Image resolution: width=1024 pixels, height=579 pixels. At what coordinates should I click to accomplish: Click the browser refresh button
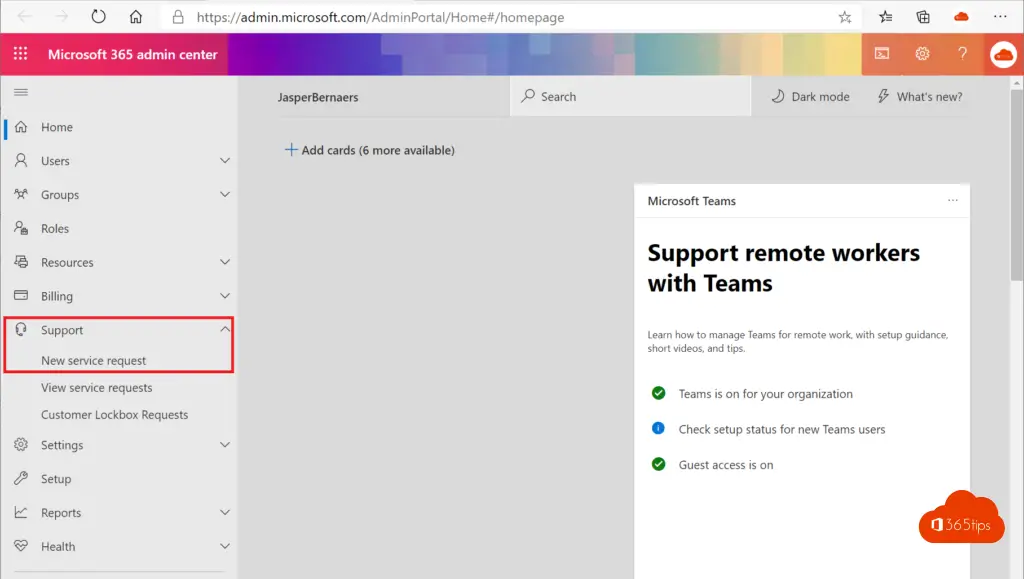(98, 17)
